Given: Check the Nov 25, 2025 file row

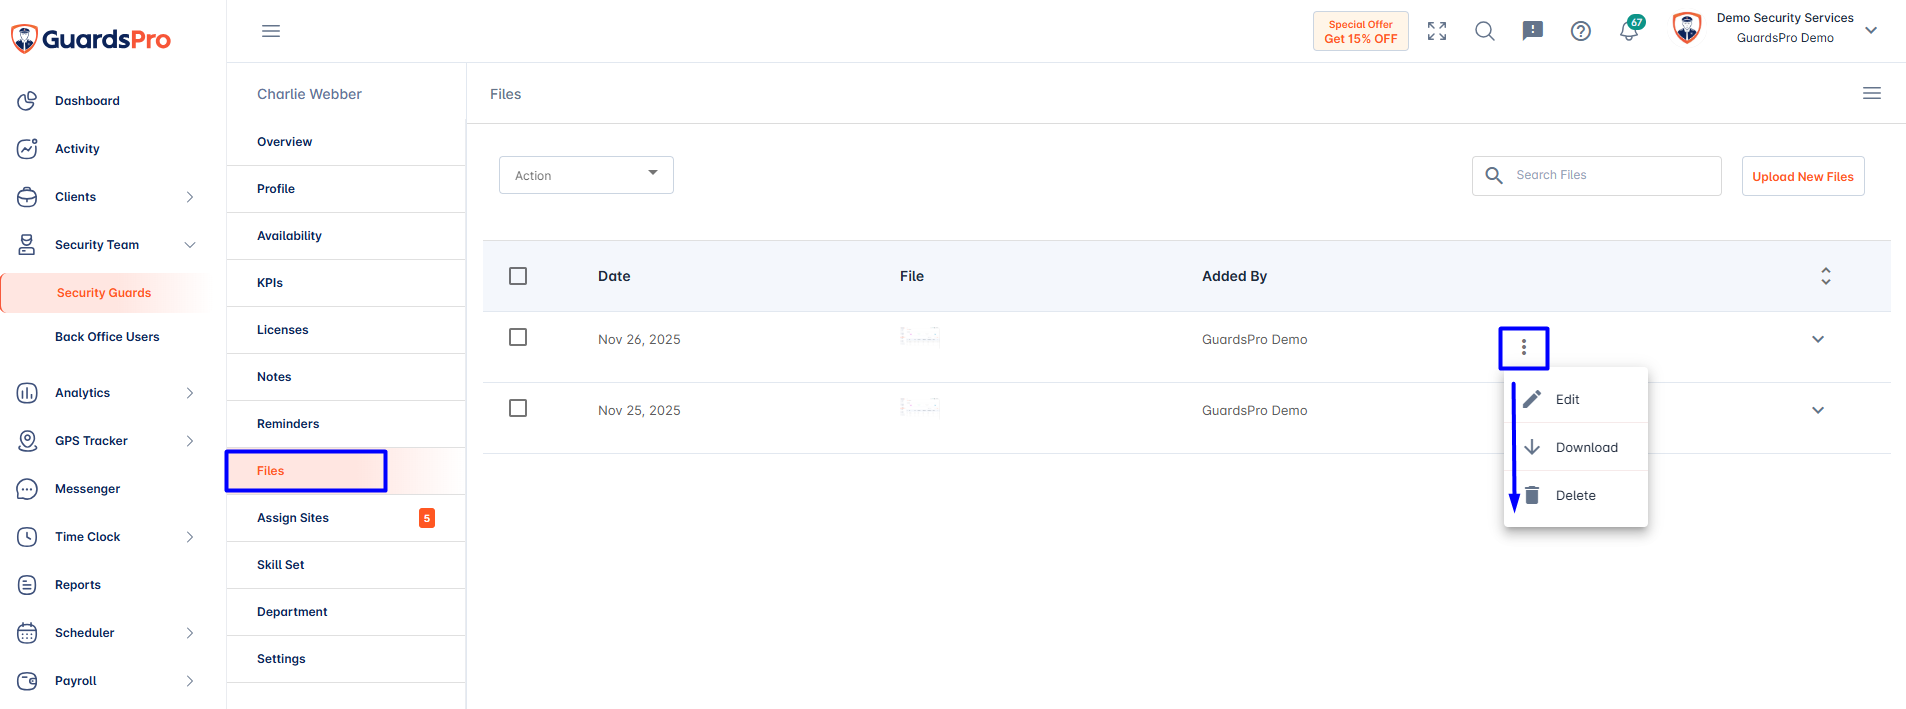Looking at the screenshot, I should [518, 408].
